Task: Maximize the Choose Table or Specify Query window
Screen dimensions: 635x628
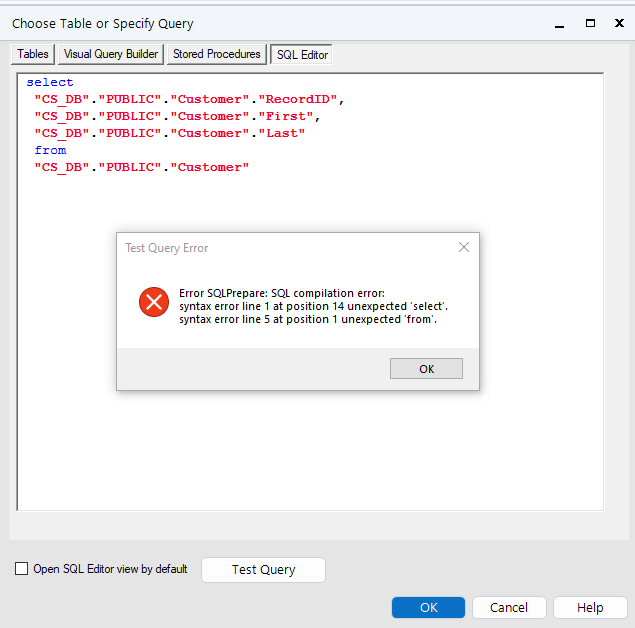Action: point(590,22)
